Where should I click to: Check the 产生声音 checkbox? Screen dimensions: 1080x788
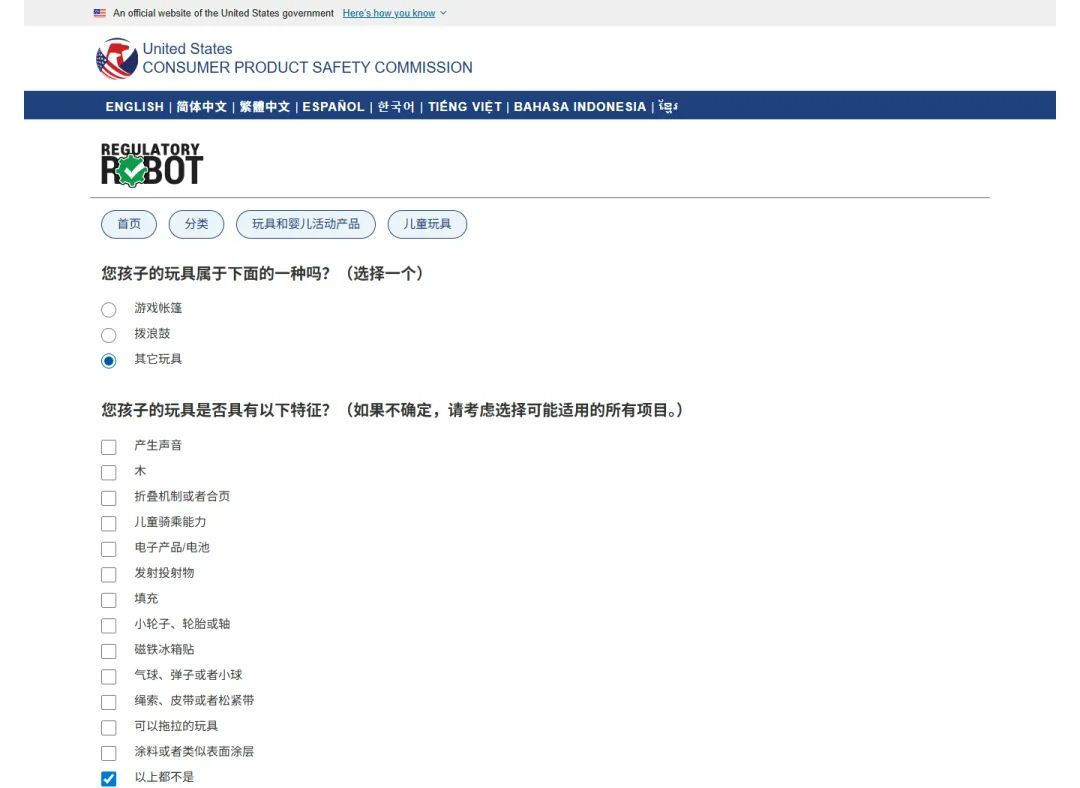[109, 447]
